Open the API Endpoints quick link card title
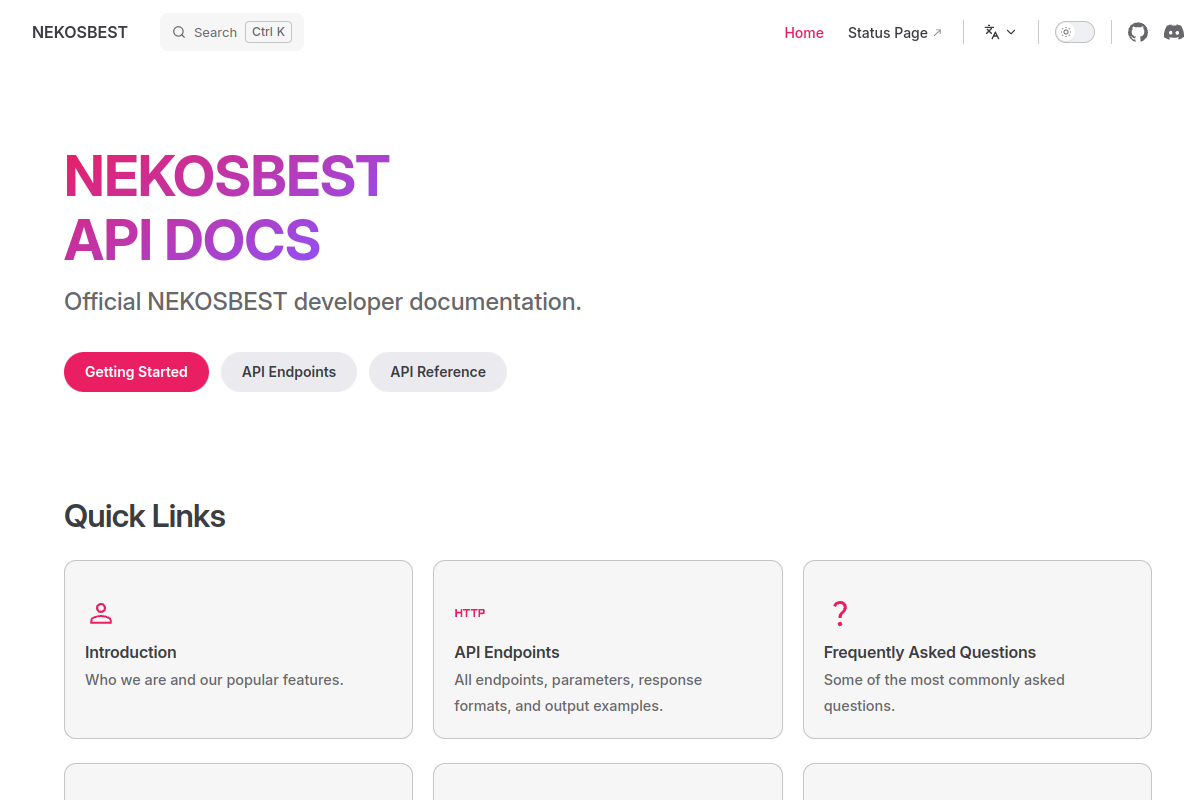The image size is (1200, 800). point(507,652)
